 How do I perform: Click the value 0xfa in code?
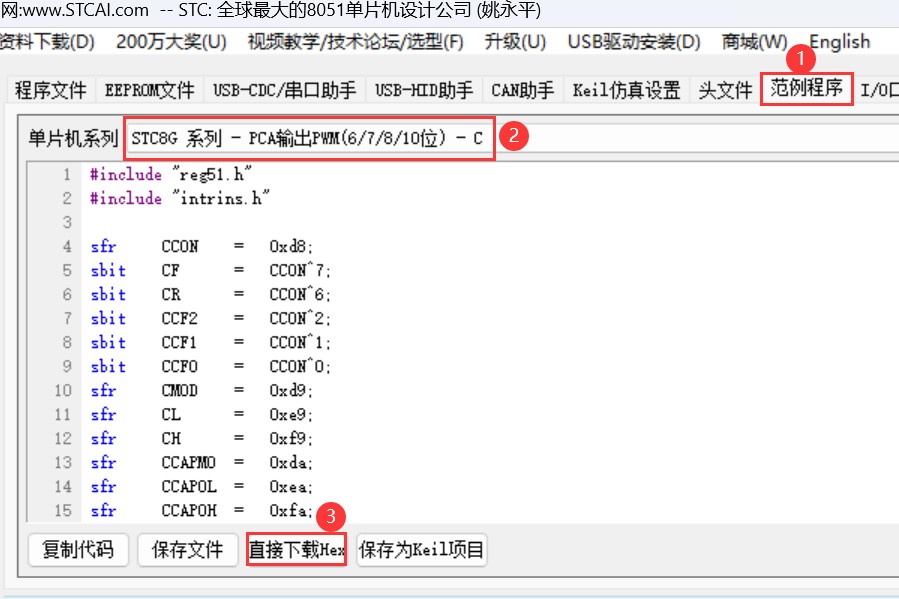[x=288, y=511]
